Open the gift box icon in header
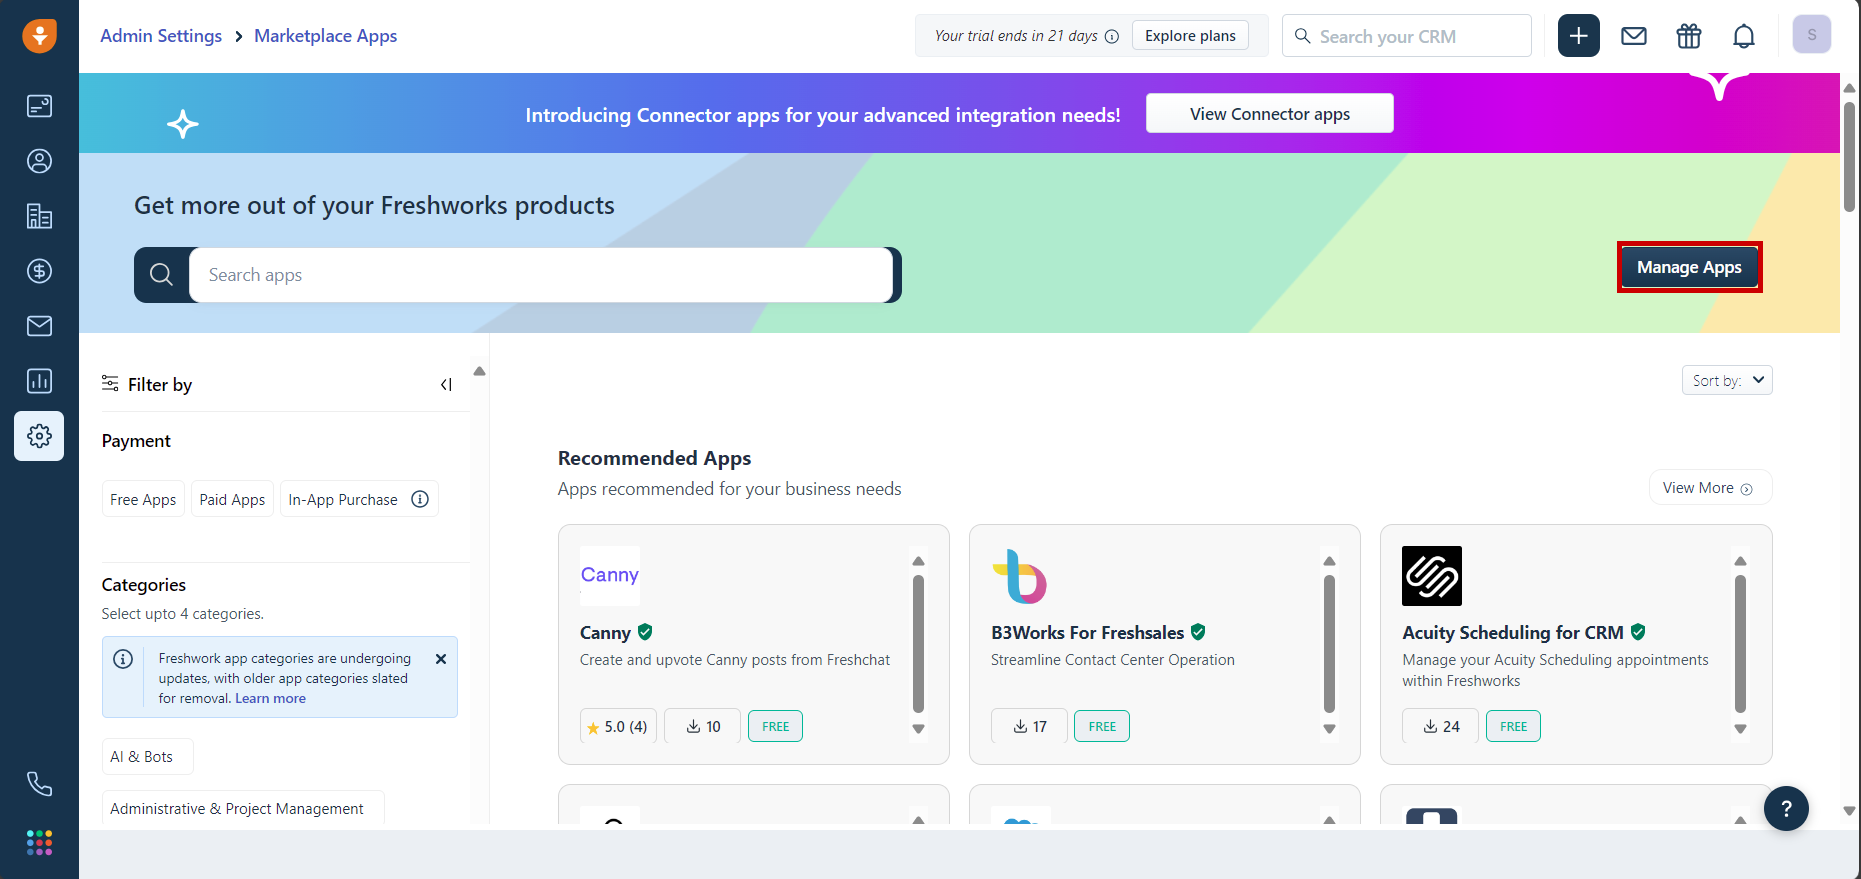 coord(1689,36)
